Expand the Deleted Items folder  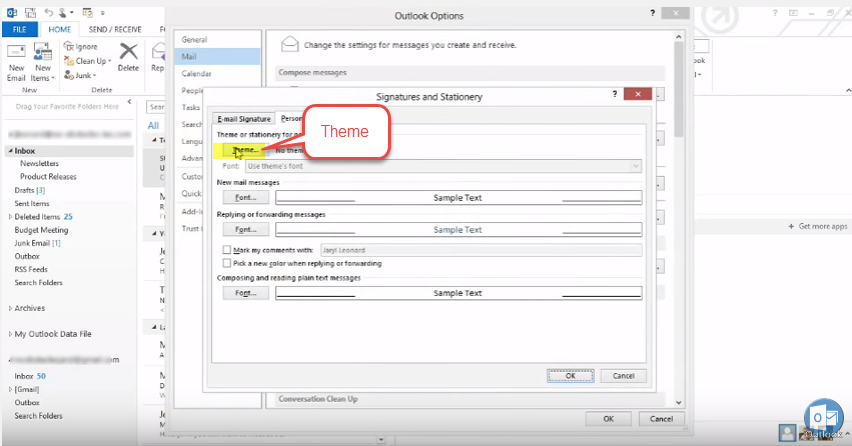10,217
